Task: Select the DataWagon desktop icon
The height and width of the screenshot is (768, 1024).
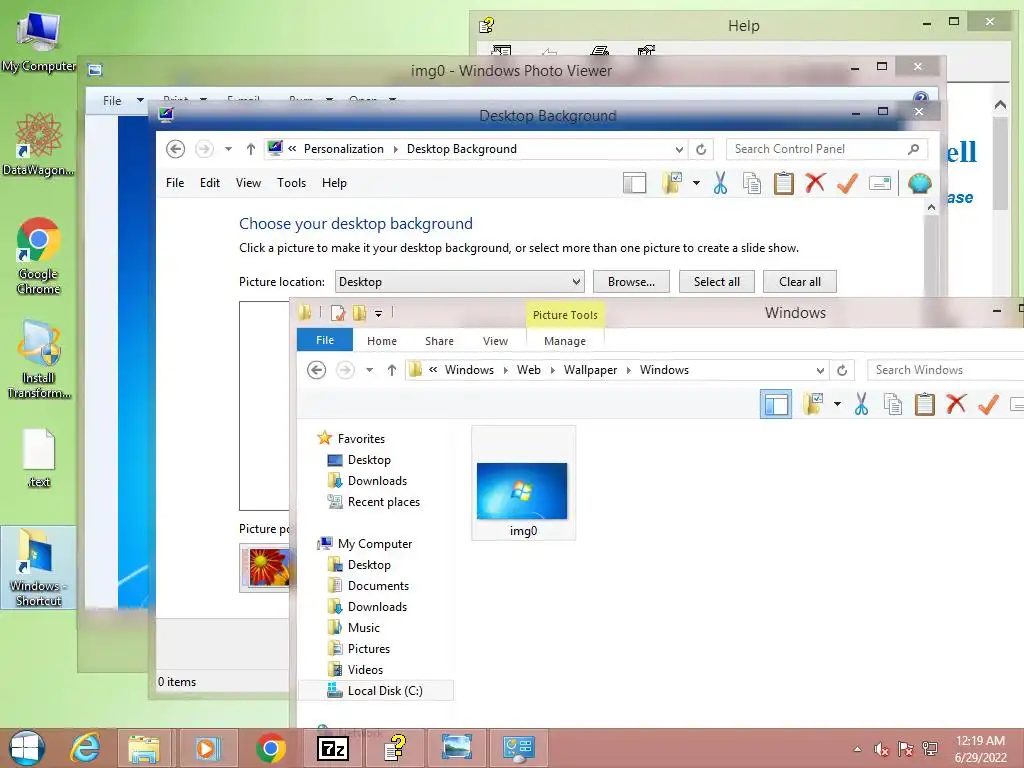Action: coord(39,144)
